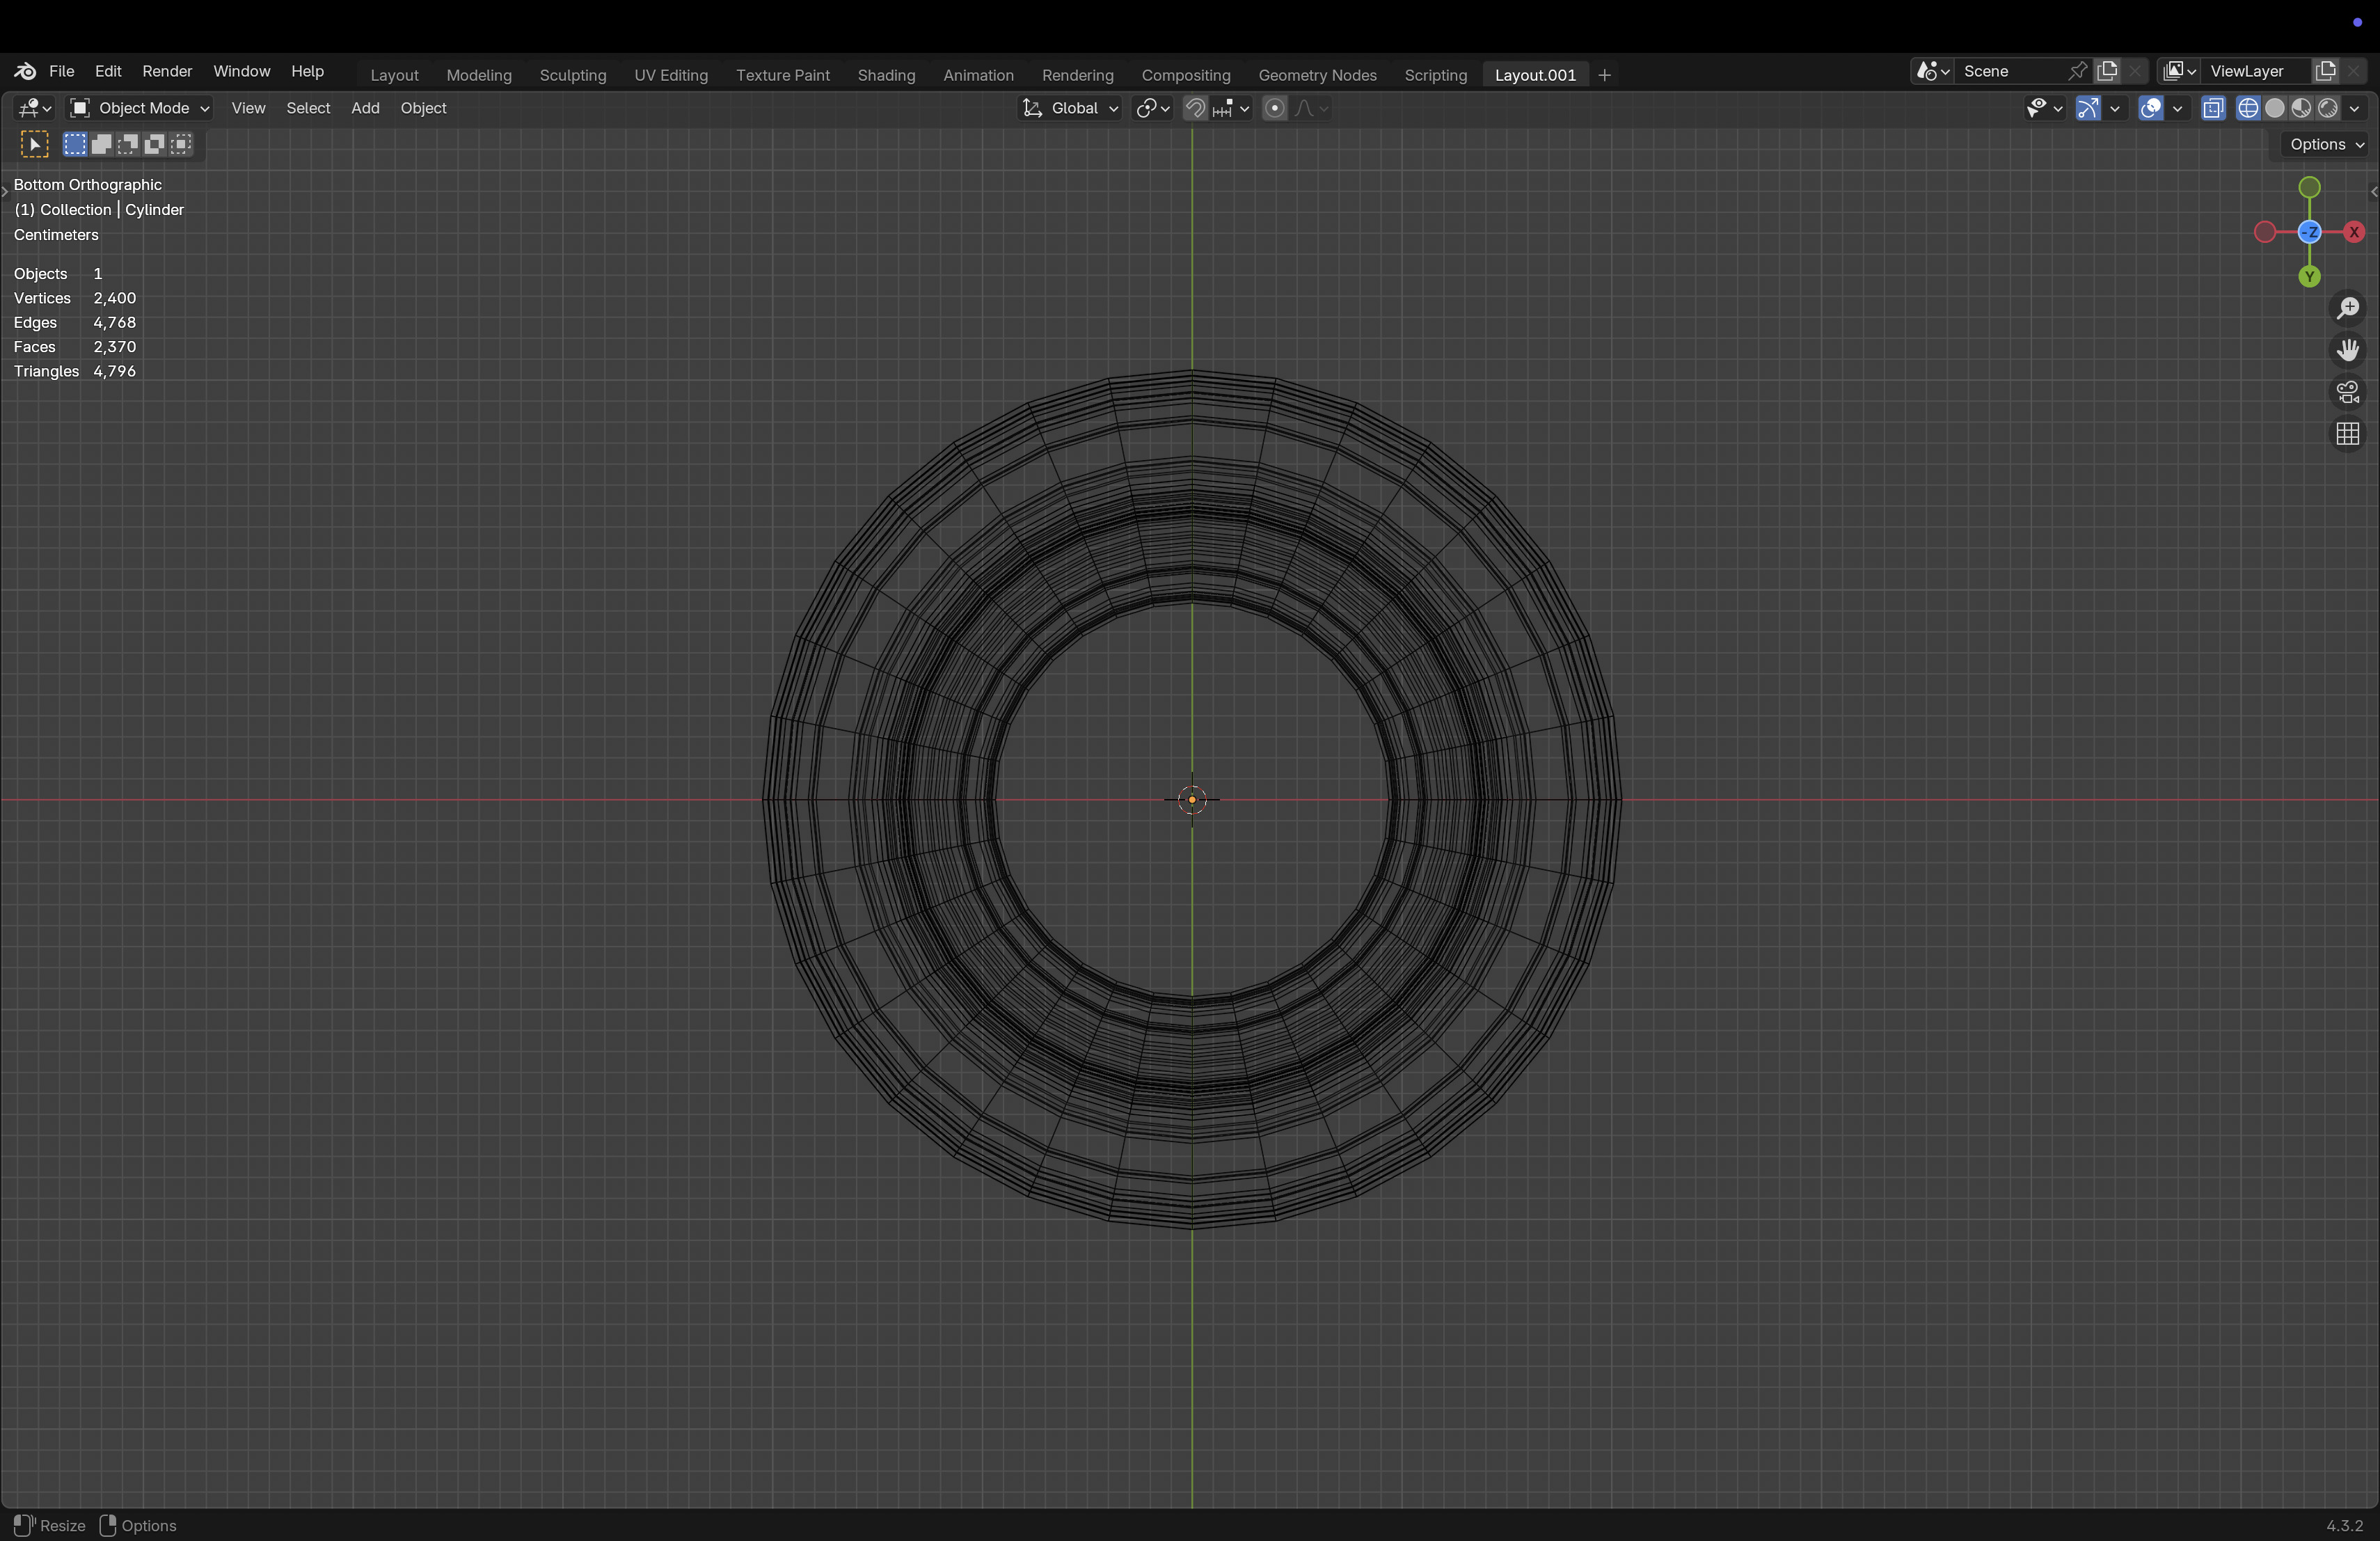Toggle snapping magnet button
The image size is (2380, 1541).
coord(1195,108)
